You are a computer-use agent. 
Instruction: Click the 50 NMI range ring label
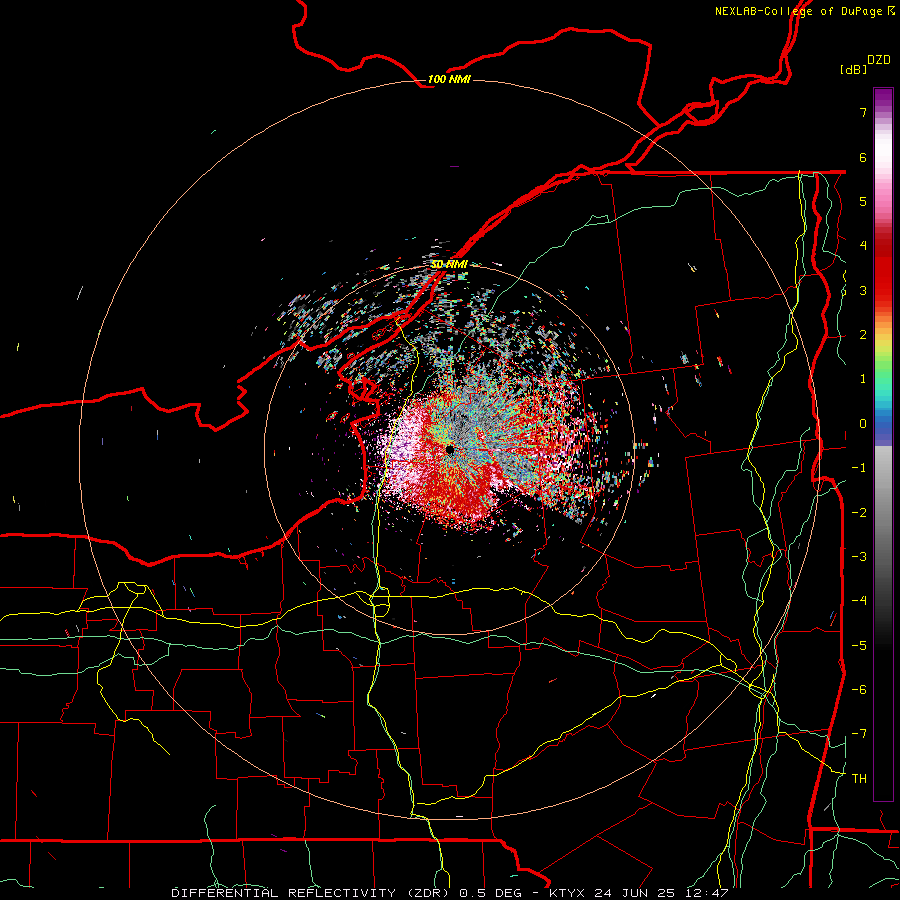pyautogui.click(x=449, y=264)
